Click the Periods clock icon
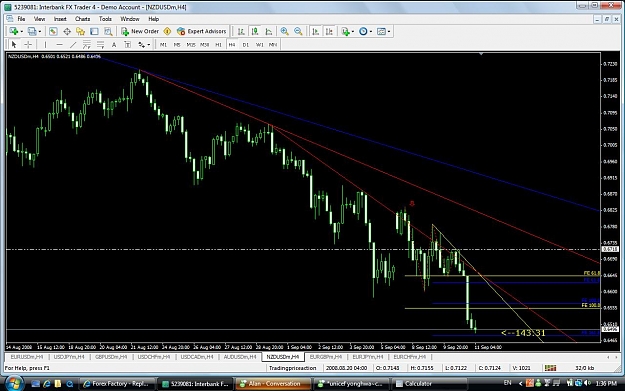This screenshot has height=391, width=625. coord(363,31)
